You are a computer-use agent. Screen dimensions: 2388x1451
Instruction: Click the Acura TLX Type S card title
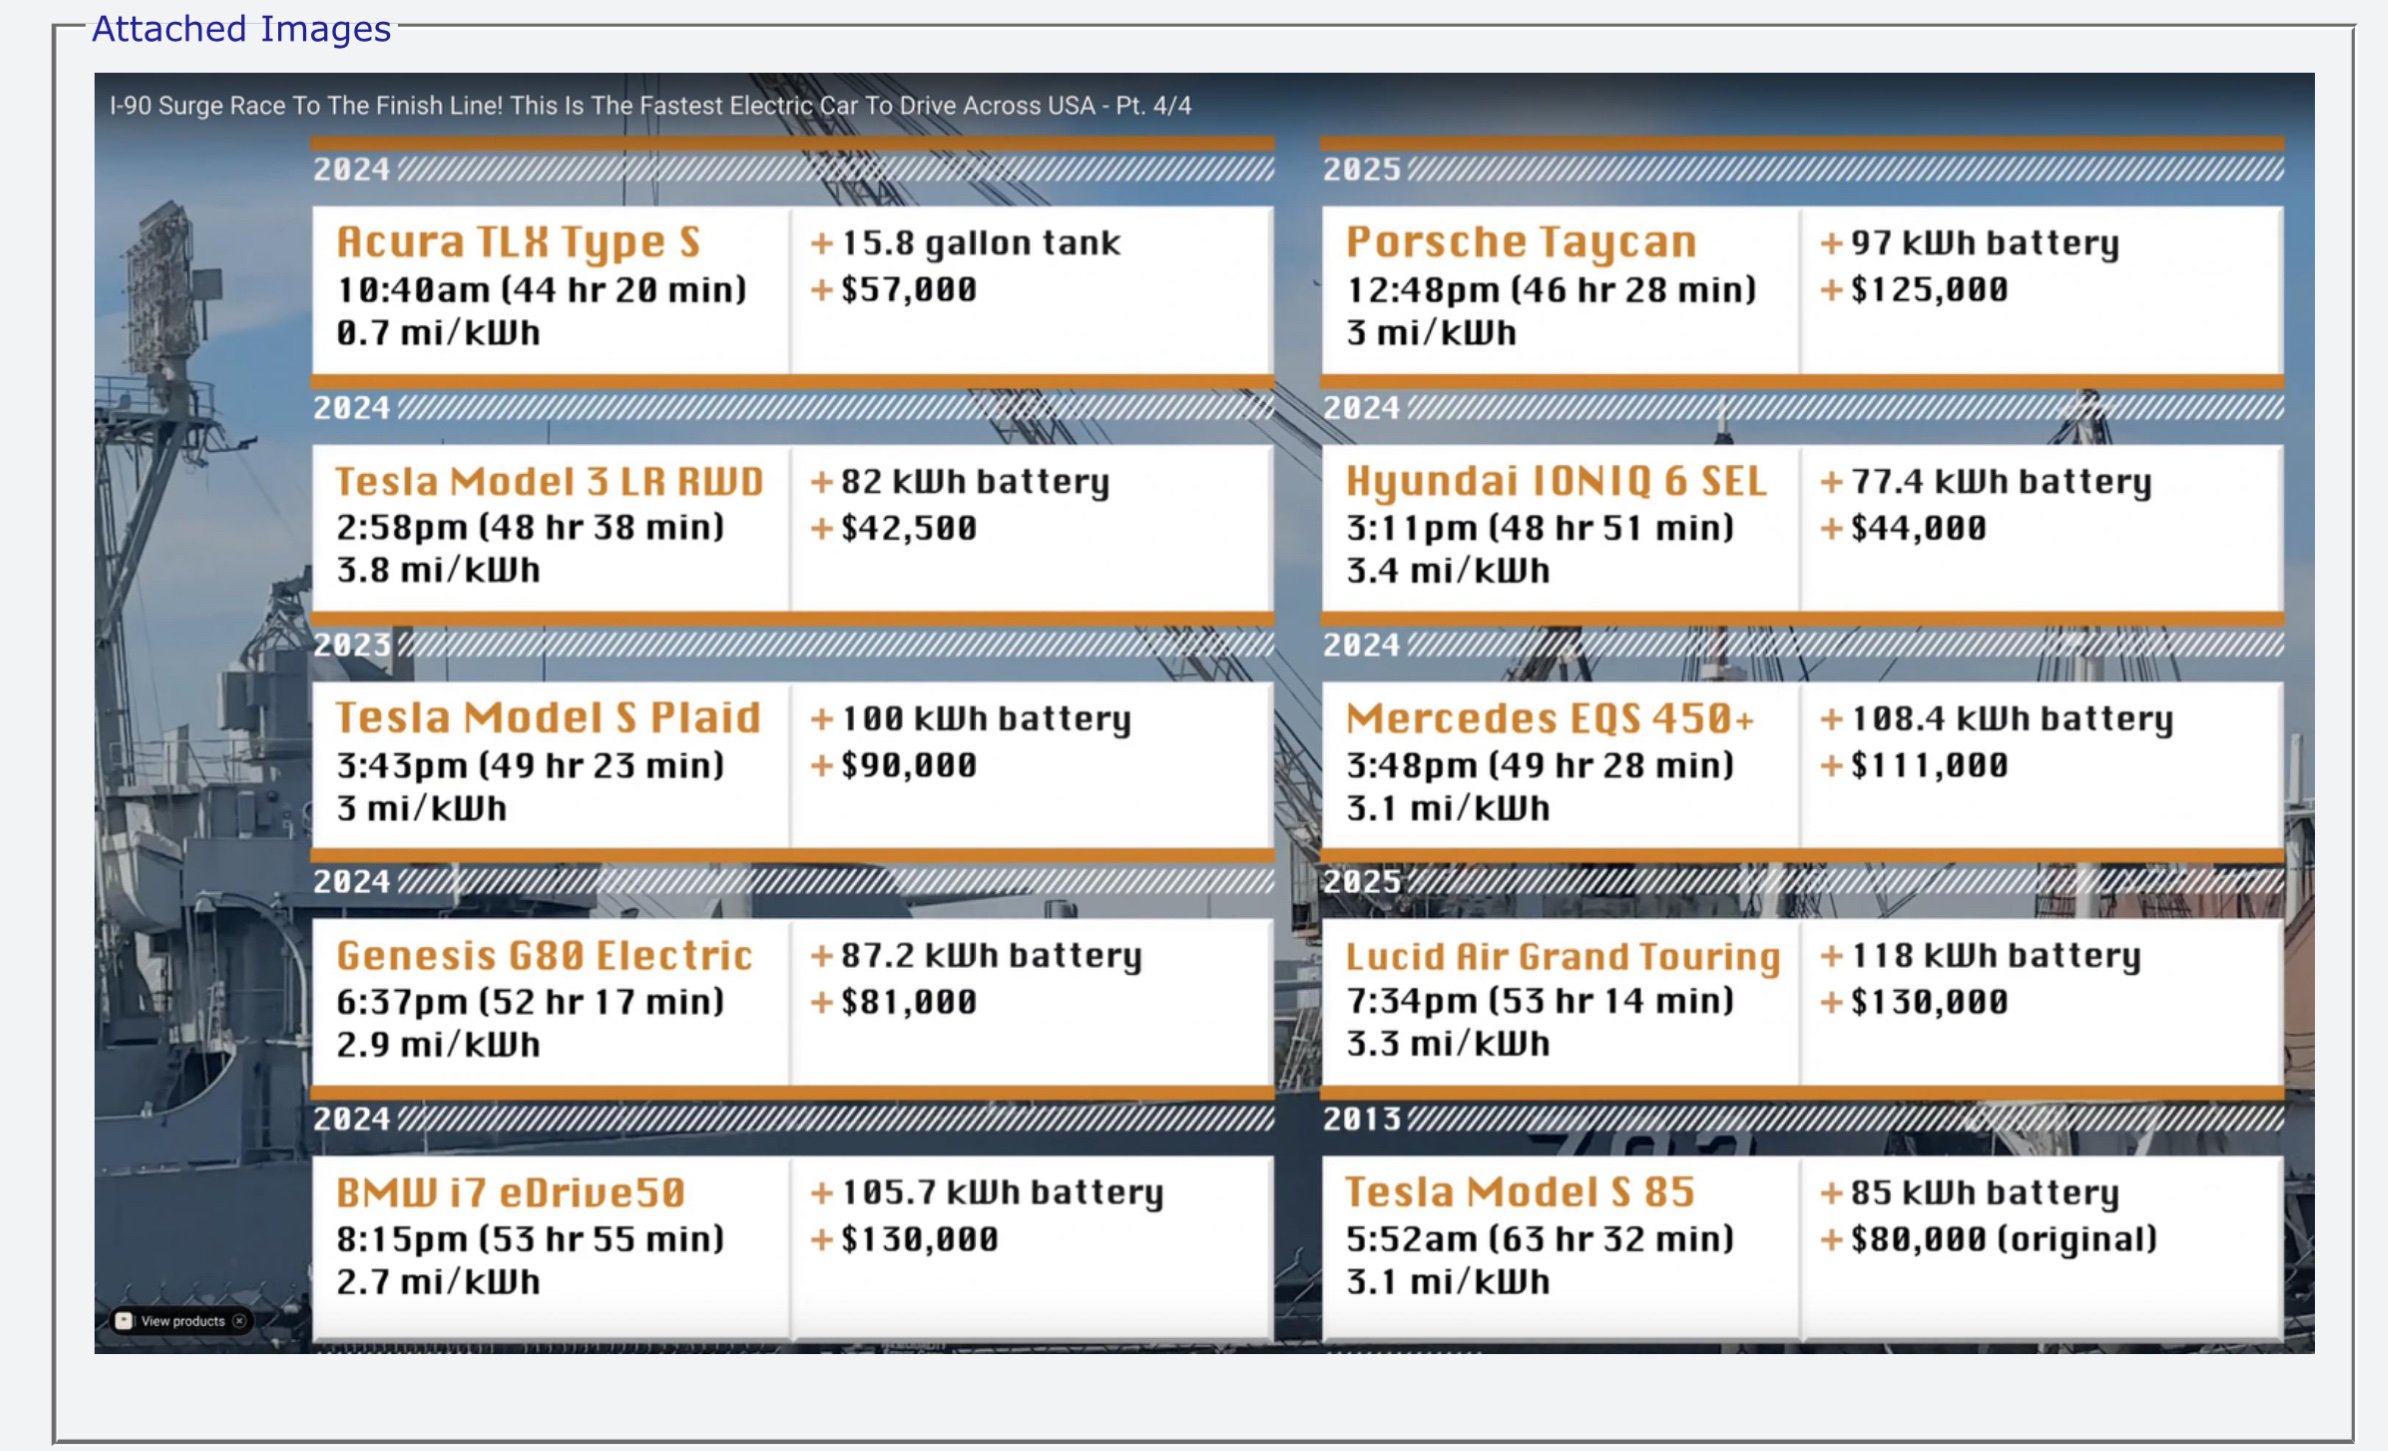(518, 242)
